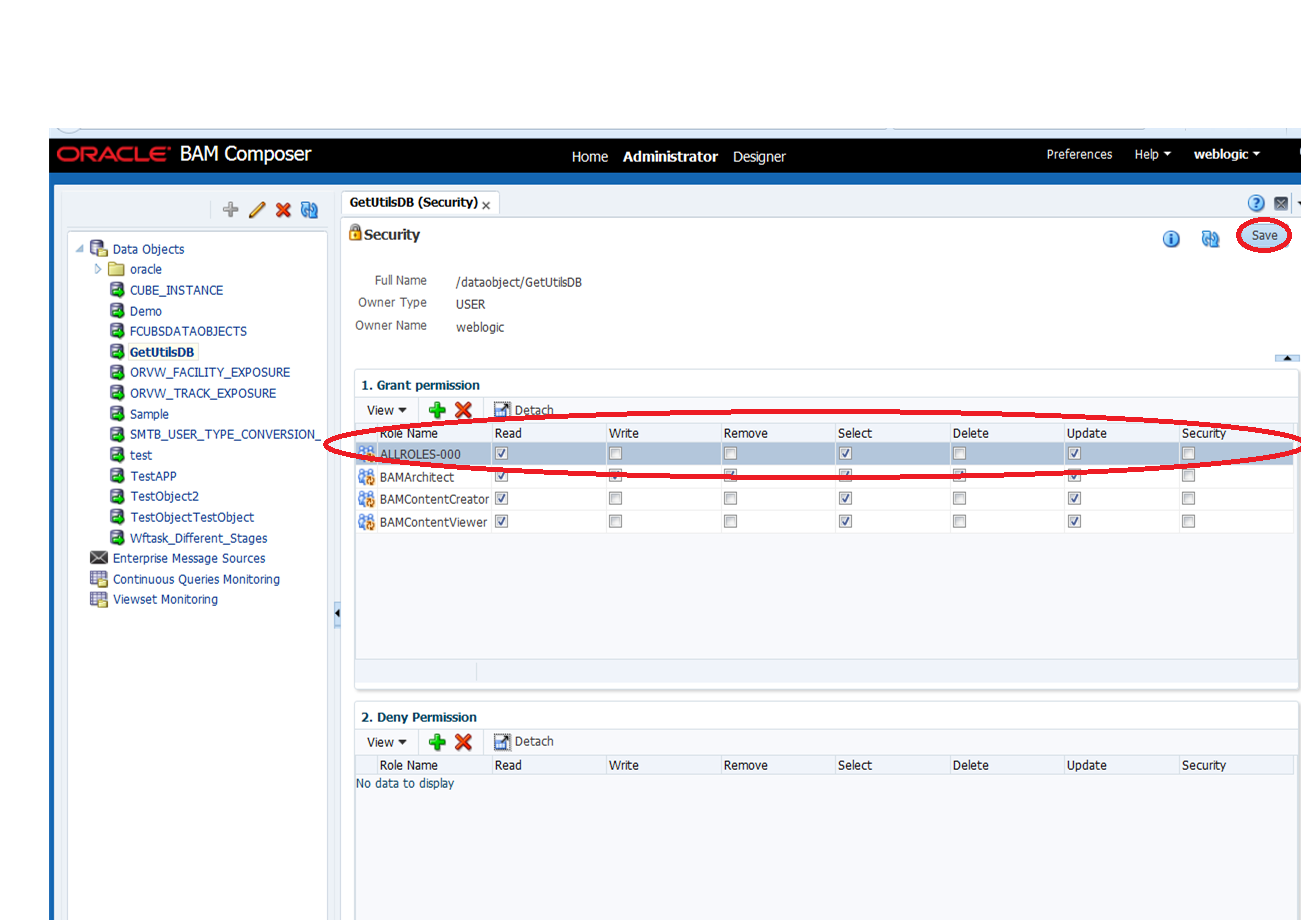
Task: Uncheck Read for BAMContentViewer
Action: coord(502,521)
